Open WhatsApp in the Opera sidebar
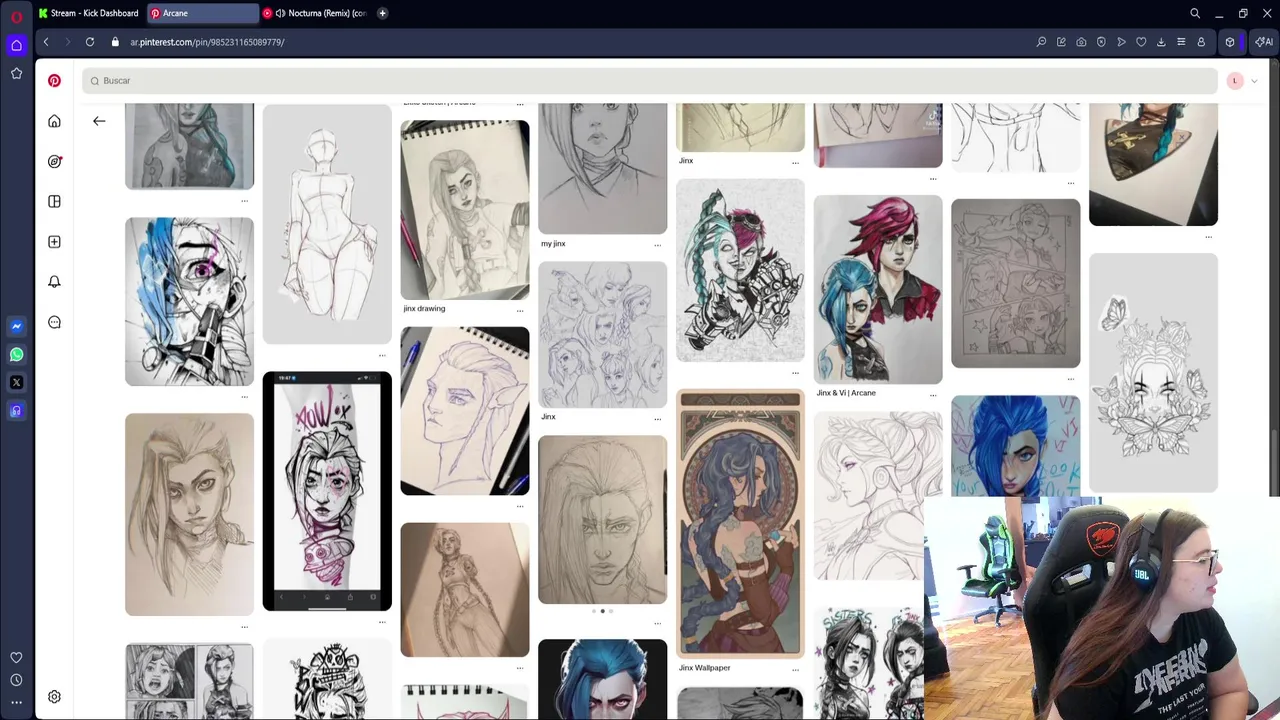The image size is (1280, 720). (x=16, y=354)
